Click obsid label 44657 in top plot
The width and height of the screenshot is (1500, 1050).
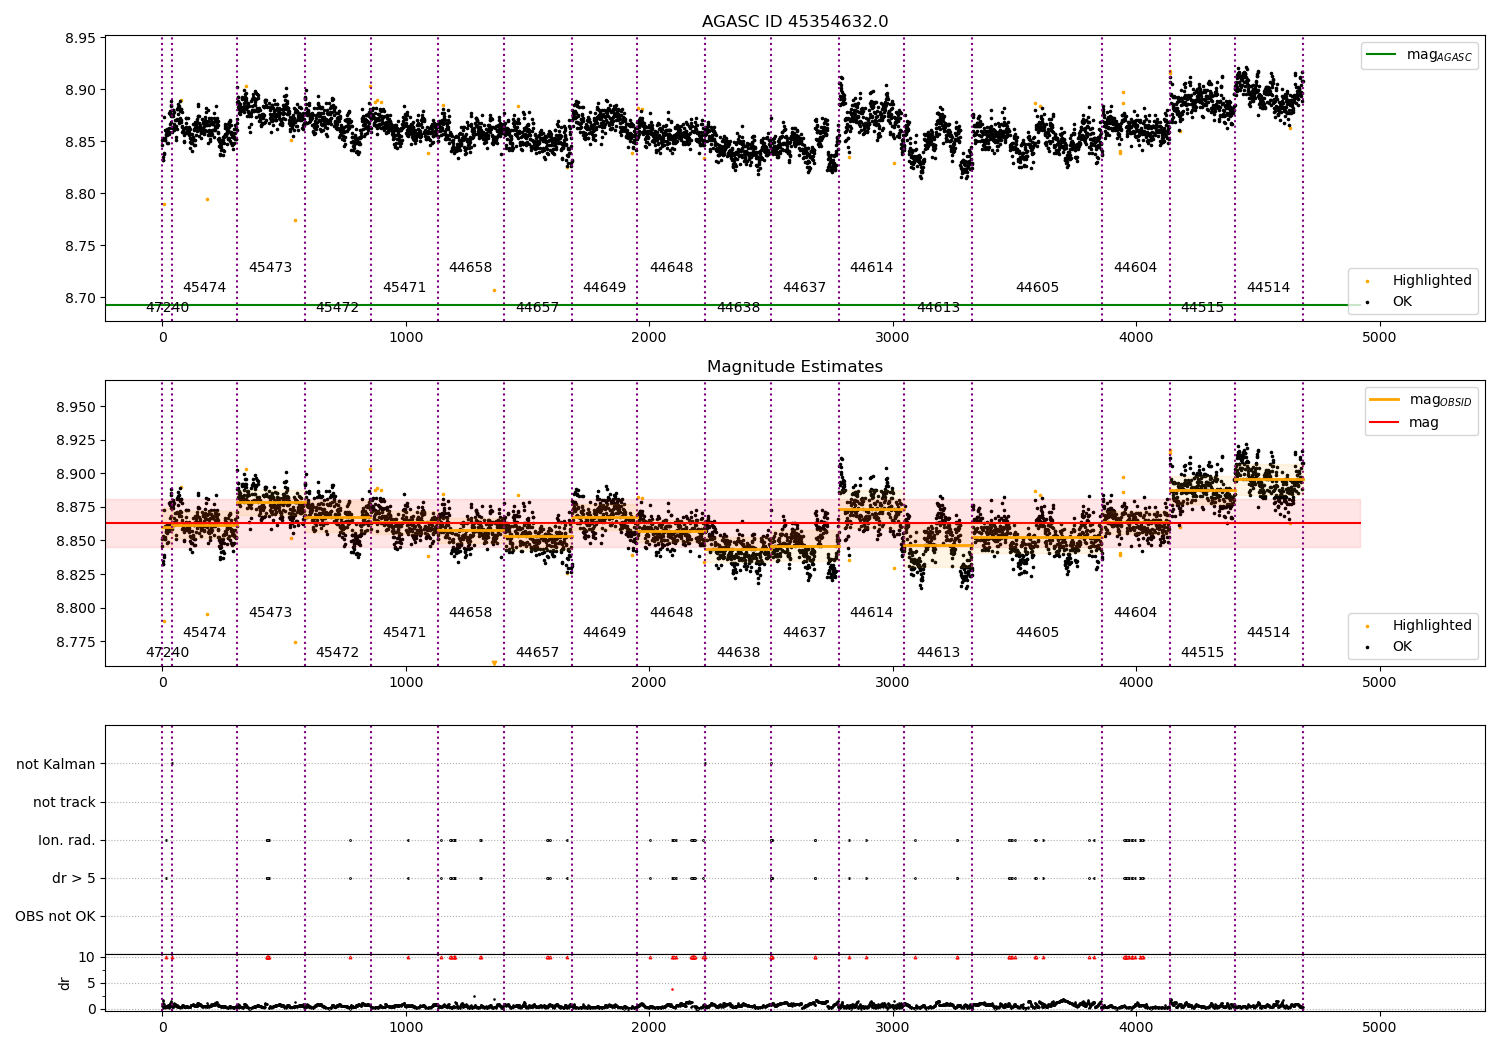pos(537,308)
